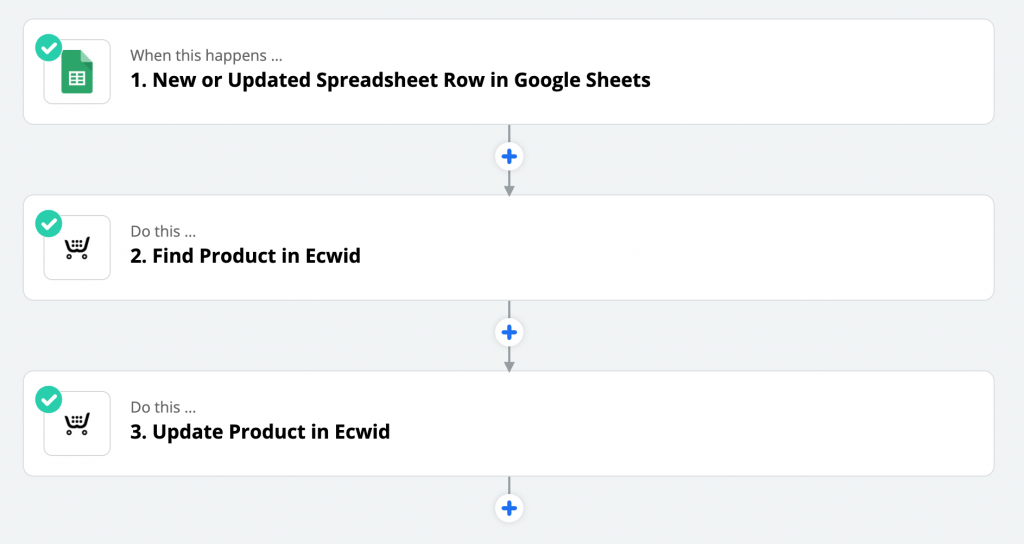Add a step after Update Product in Ecwid
1024x544 pixels.
click(x=509, y=508)
